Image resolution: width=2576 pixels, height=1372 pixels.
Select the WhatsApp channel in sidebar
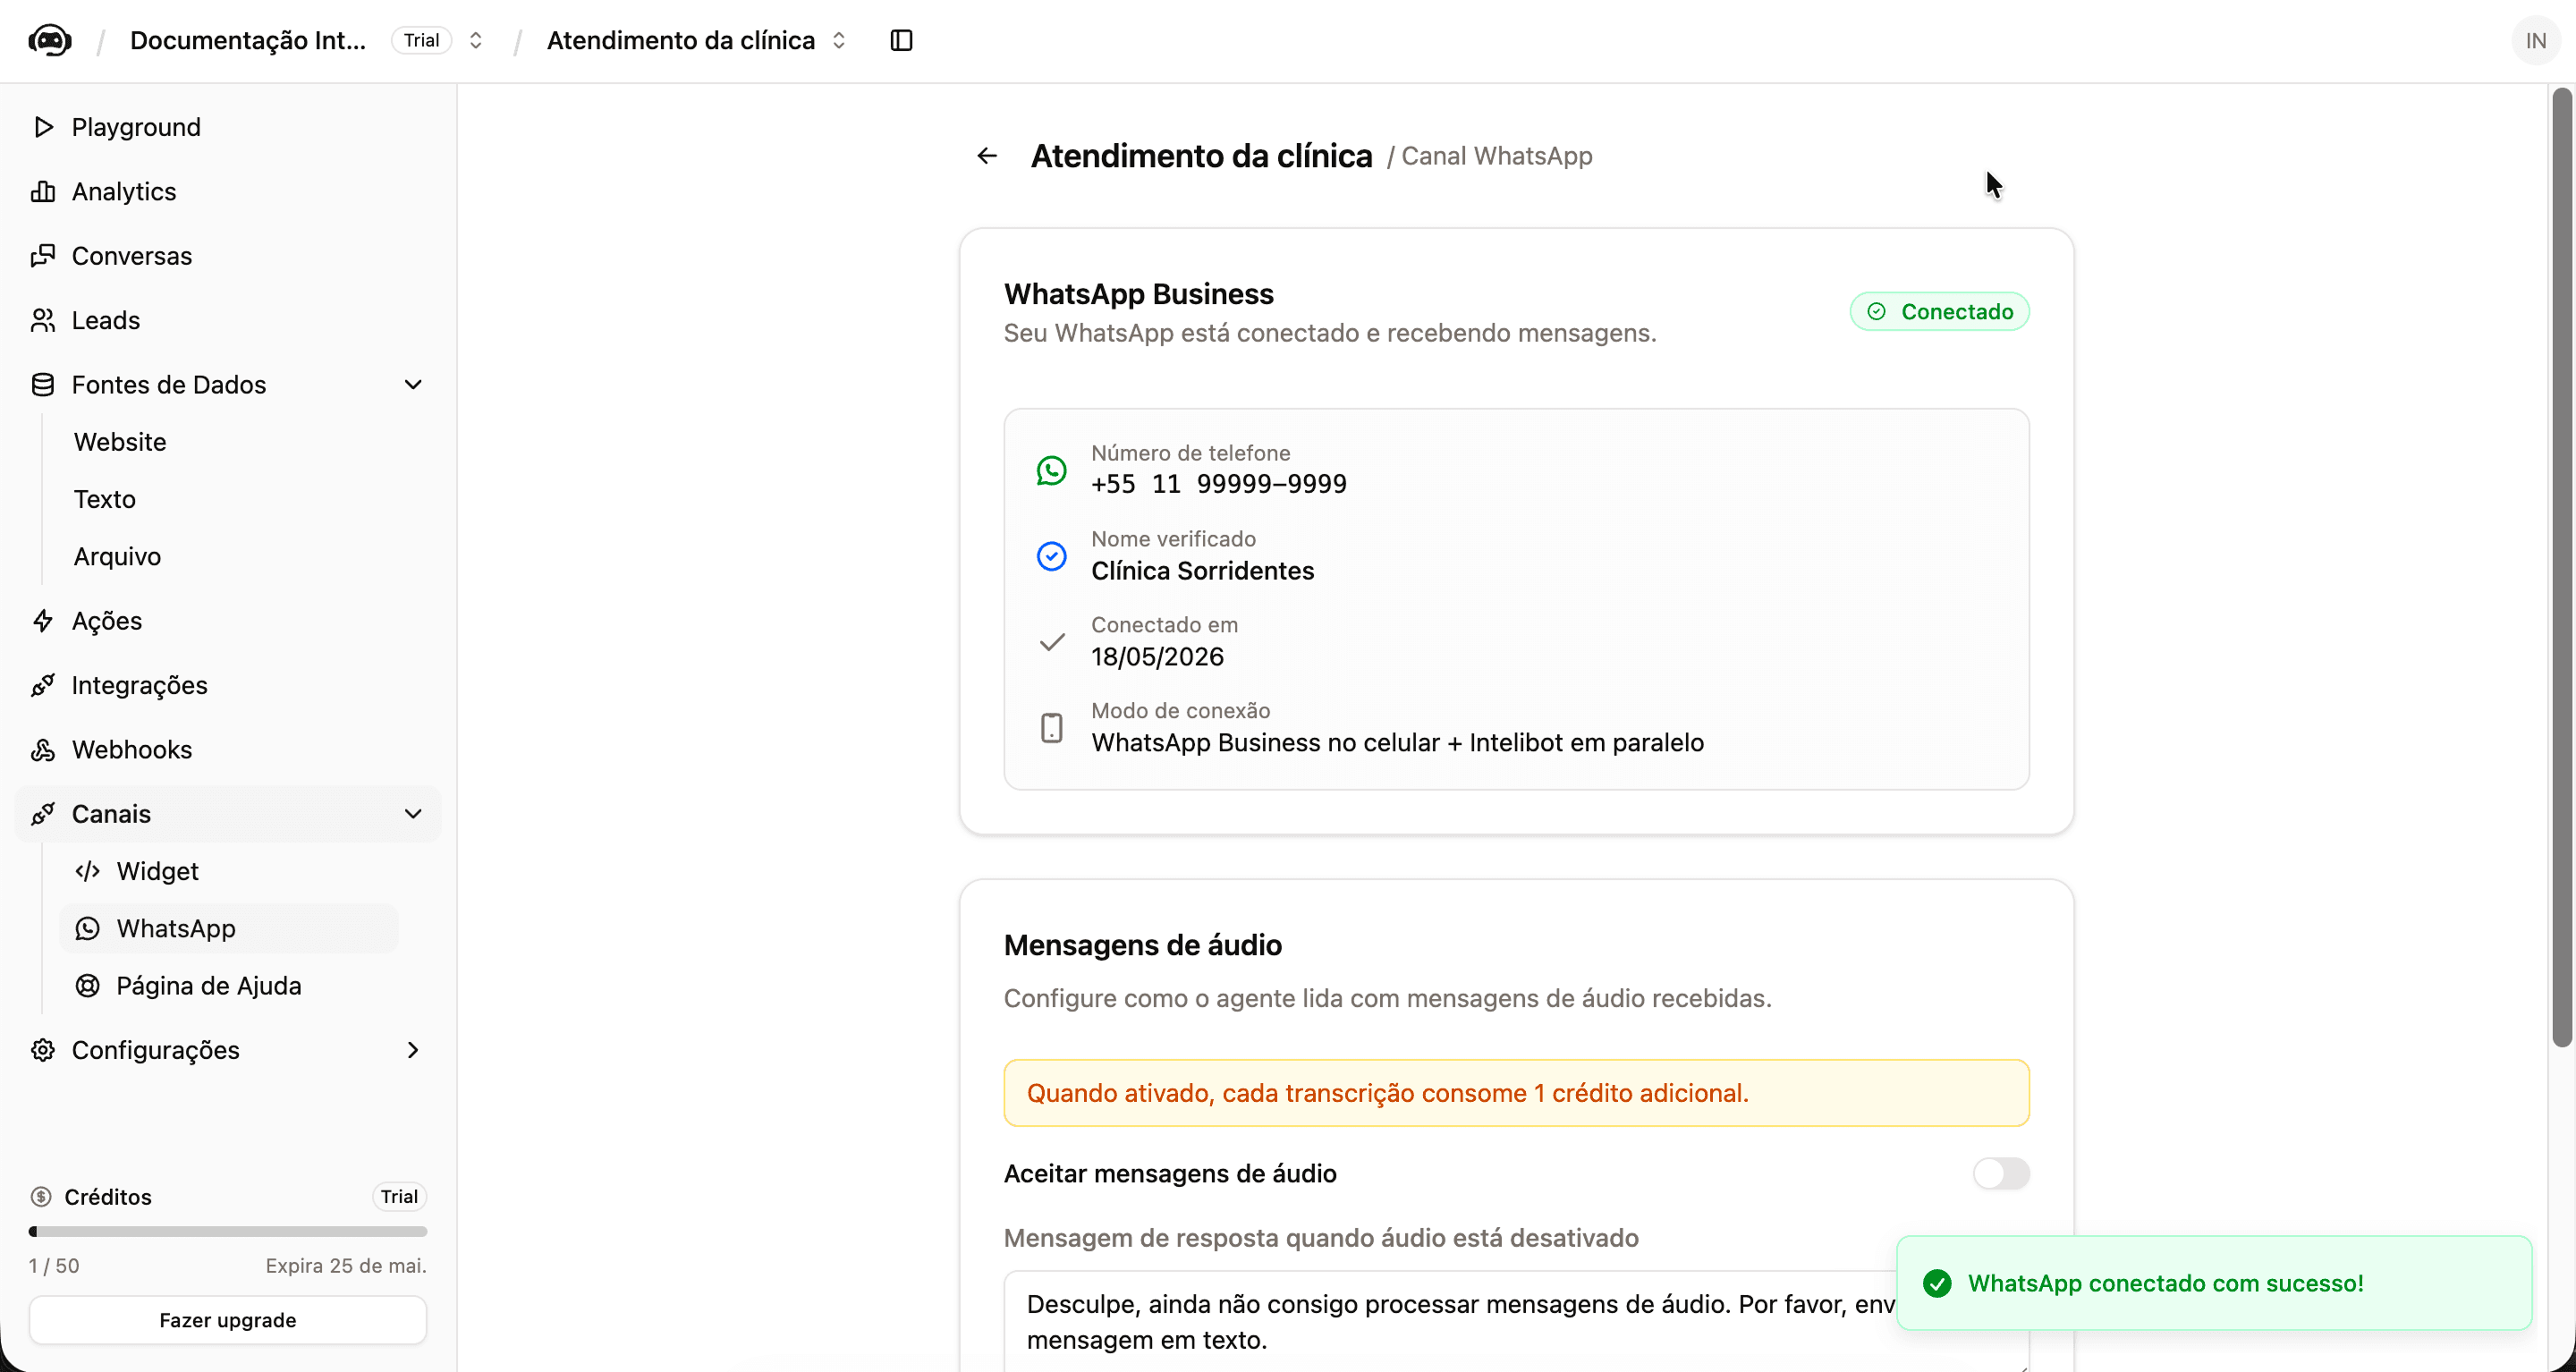click(229, 928)
